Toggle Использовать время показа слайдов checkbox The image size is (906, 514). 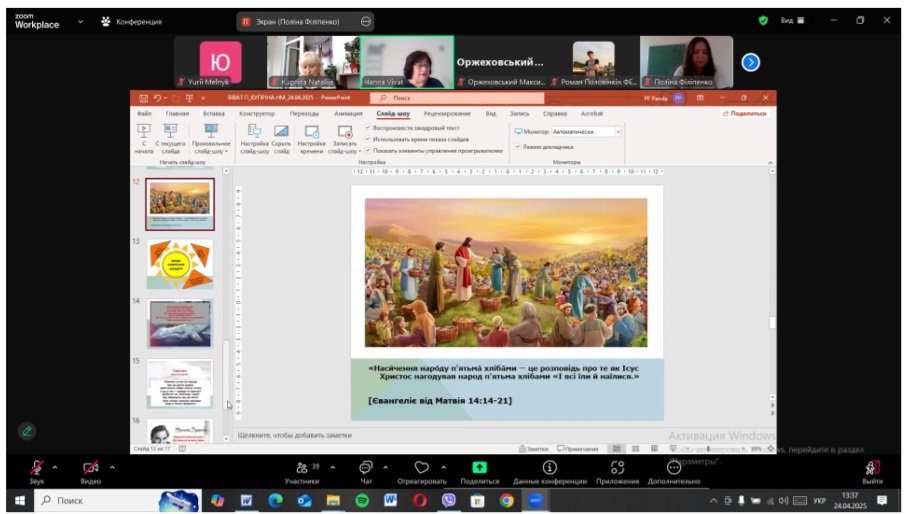point(368,139)
